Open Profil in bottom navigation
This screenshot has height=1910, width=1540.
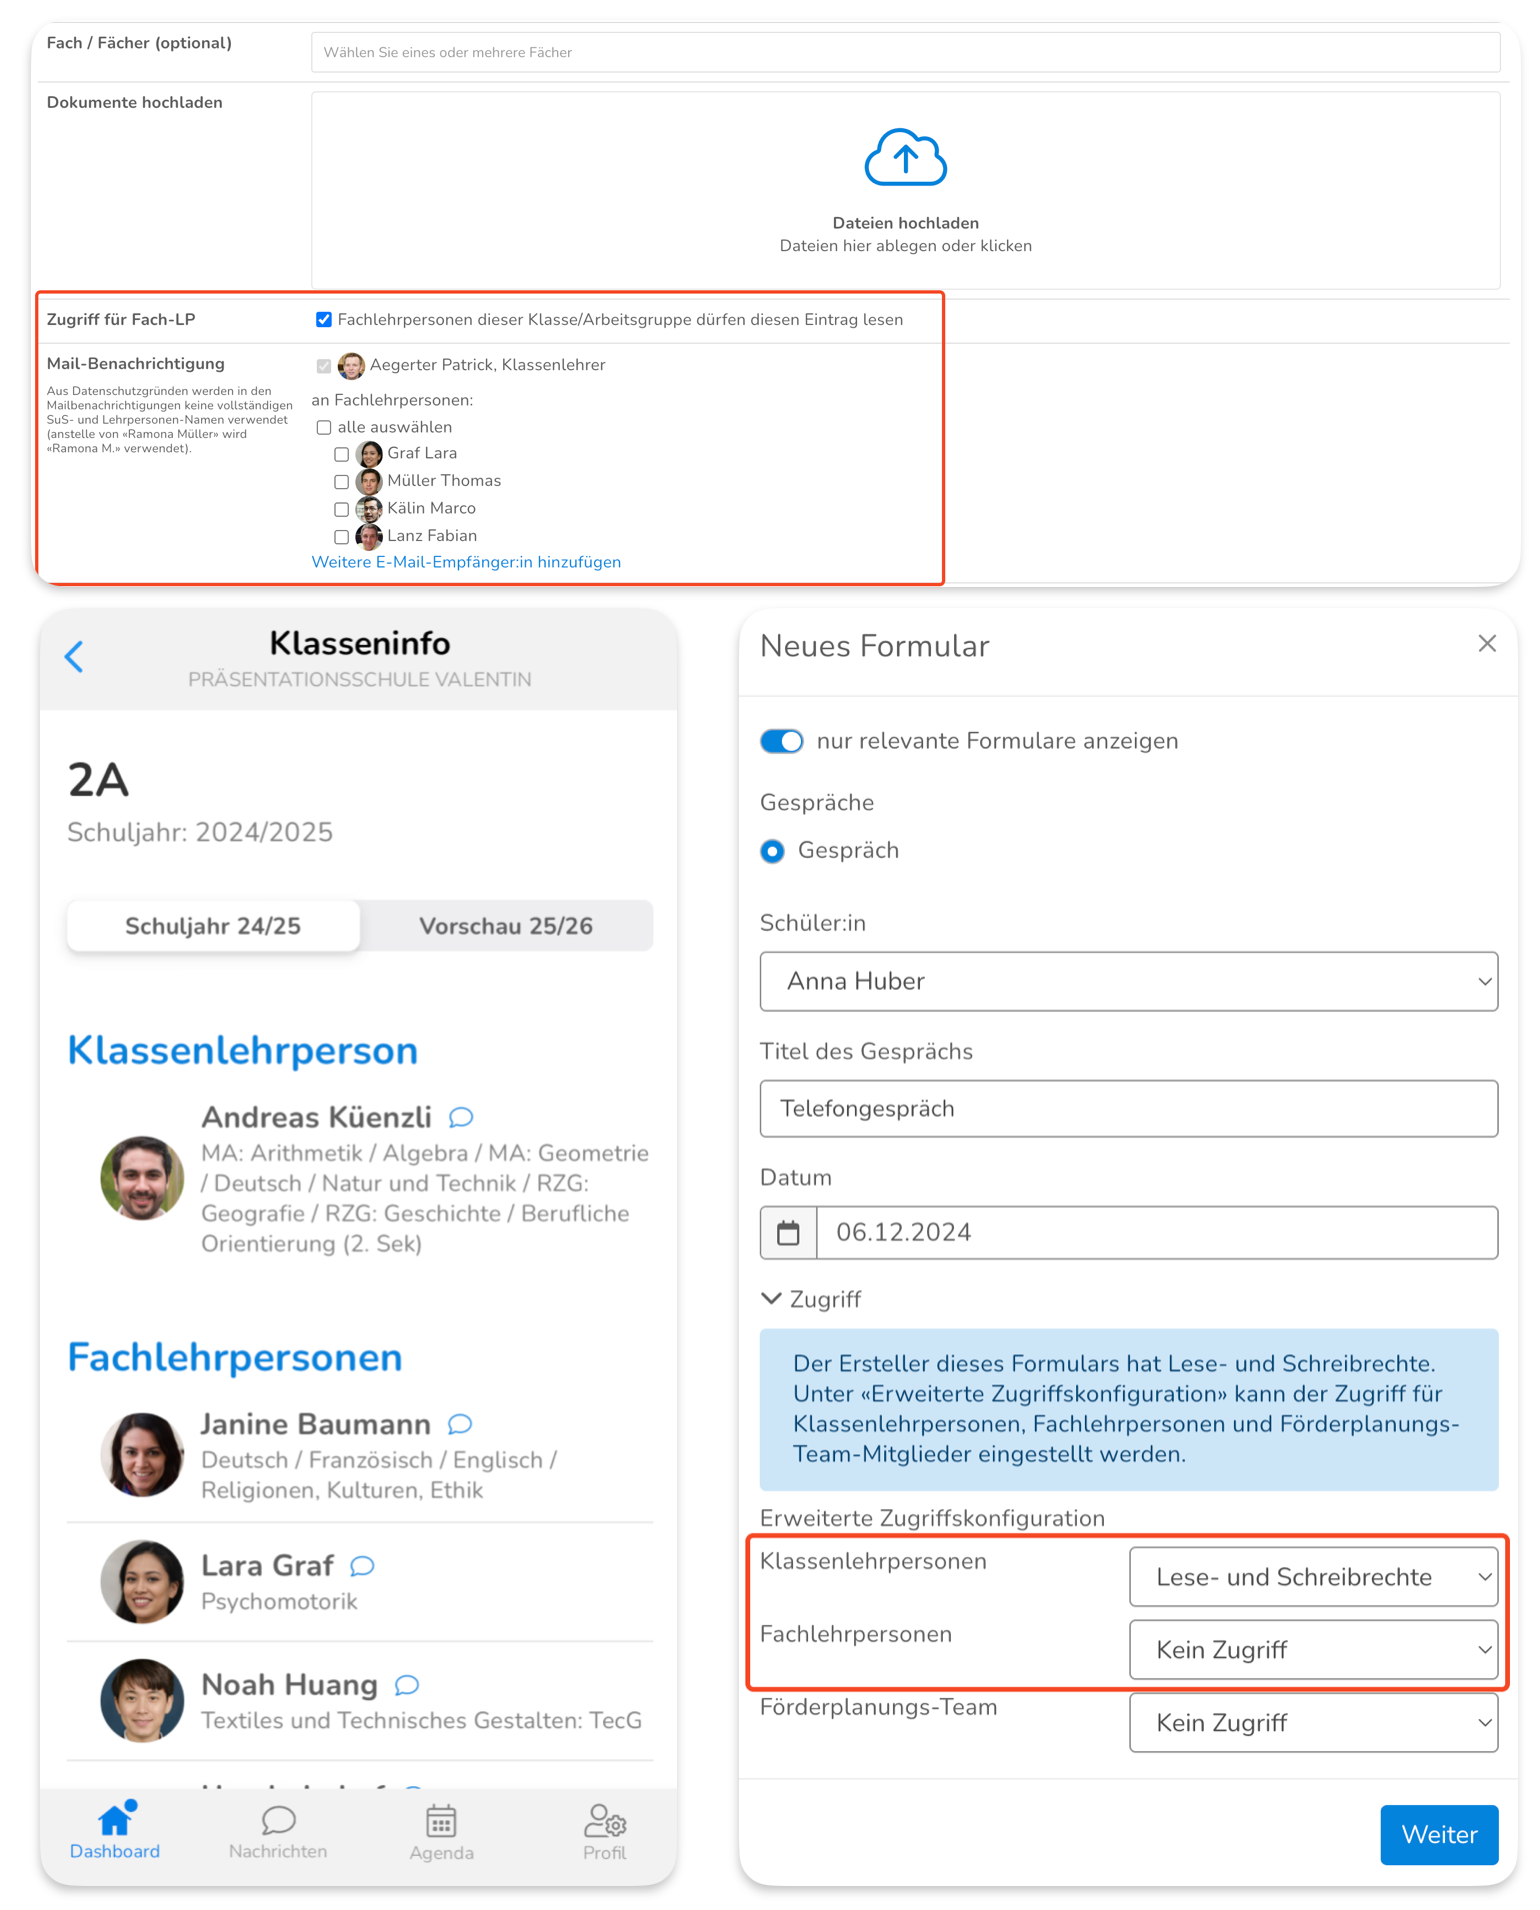(x=604, y=1831)
